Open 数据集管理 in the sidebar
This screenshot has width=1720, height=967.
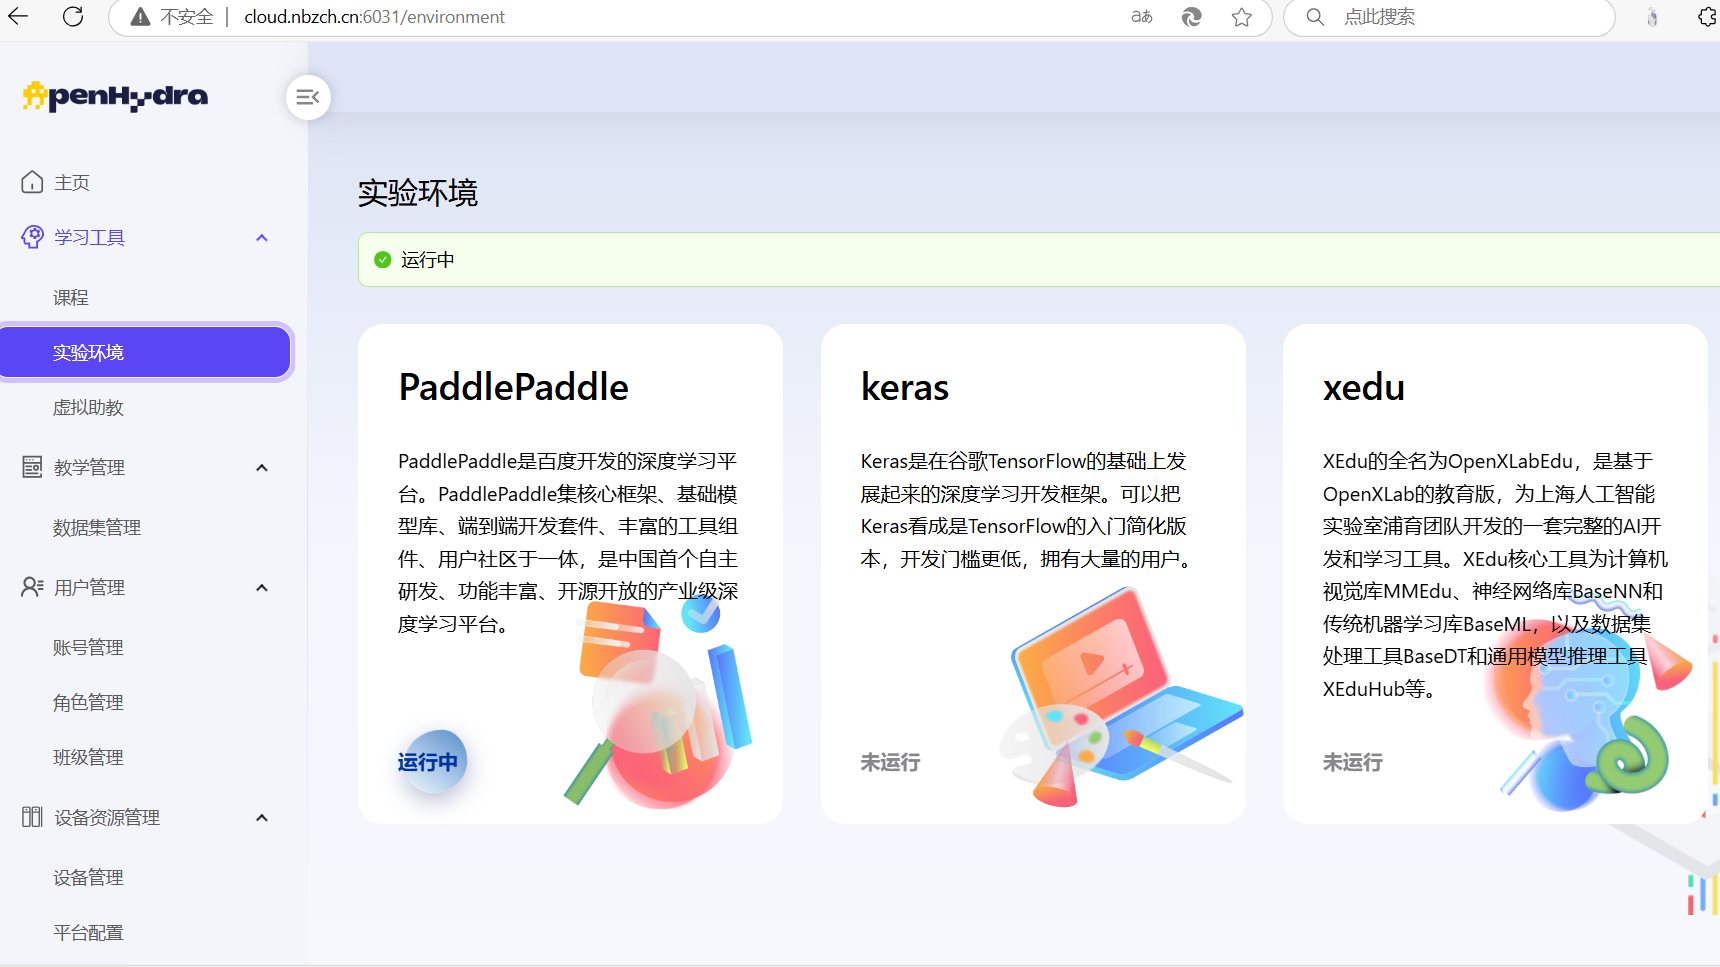pos(97,528)
